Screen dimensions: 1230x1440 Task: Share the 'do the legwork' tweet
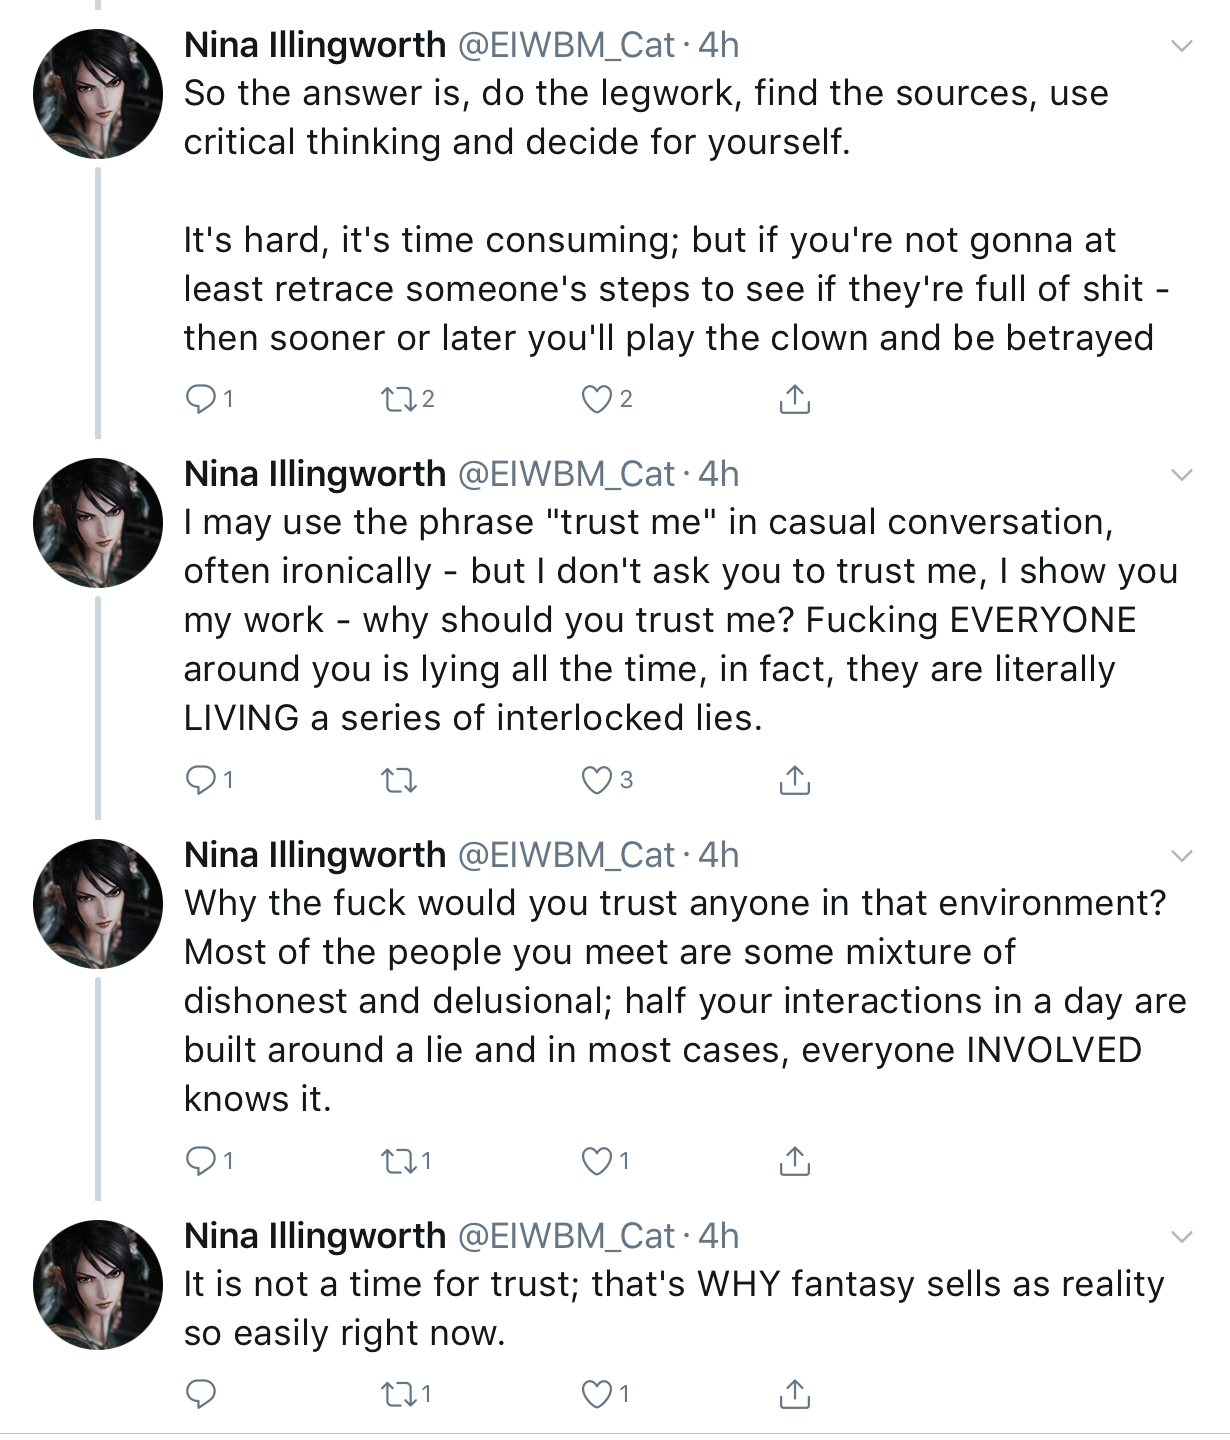click(x=794, y=398)
